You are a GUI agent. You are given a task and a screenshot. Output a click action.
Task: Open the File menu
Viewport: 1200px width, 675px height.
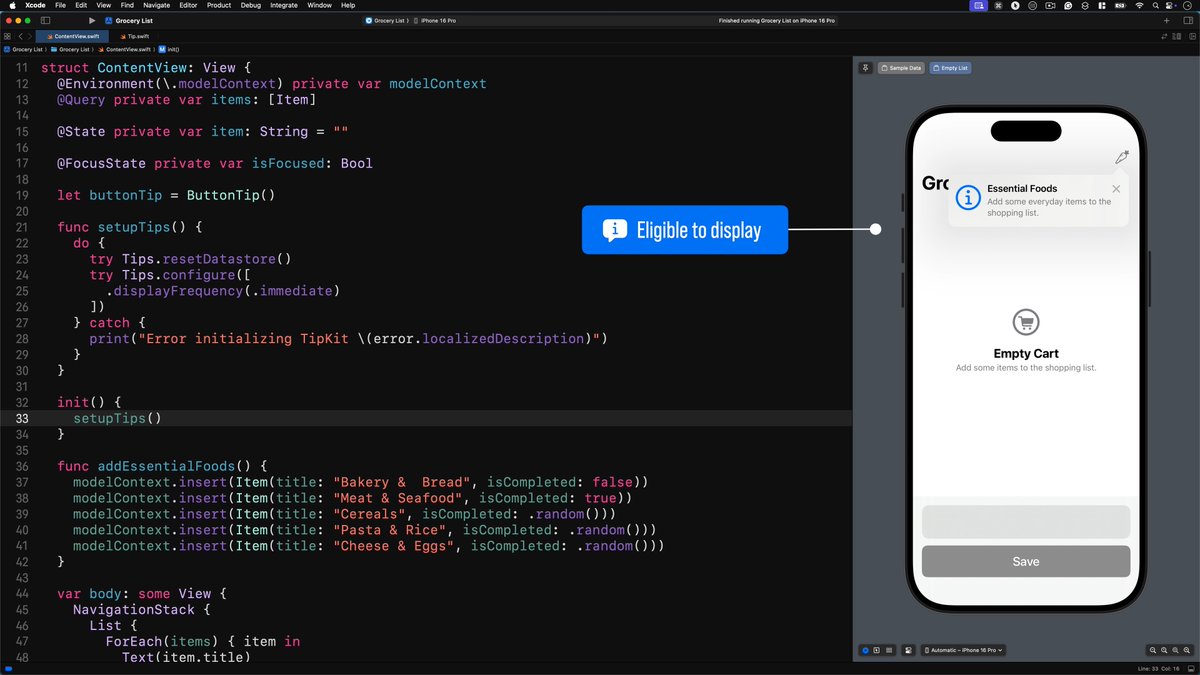pyautogui.click(x=61, y=5)
